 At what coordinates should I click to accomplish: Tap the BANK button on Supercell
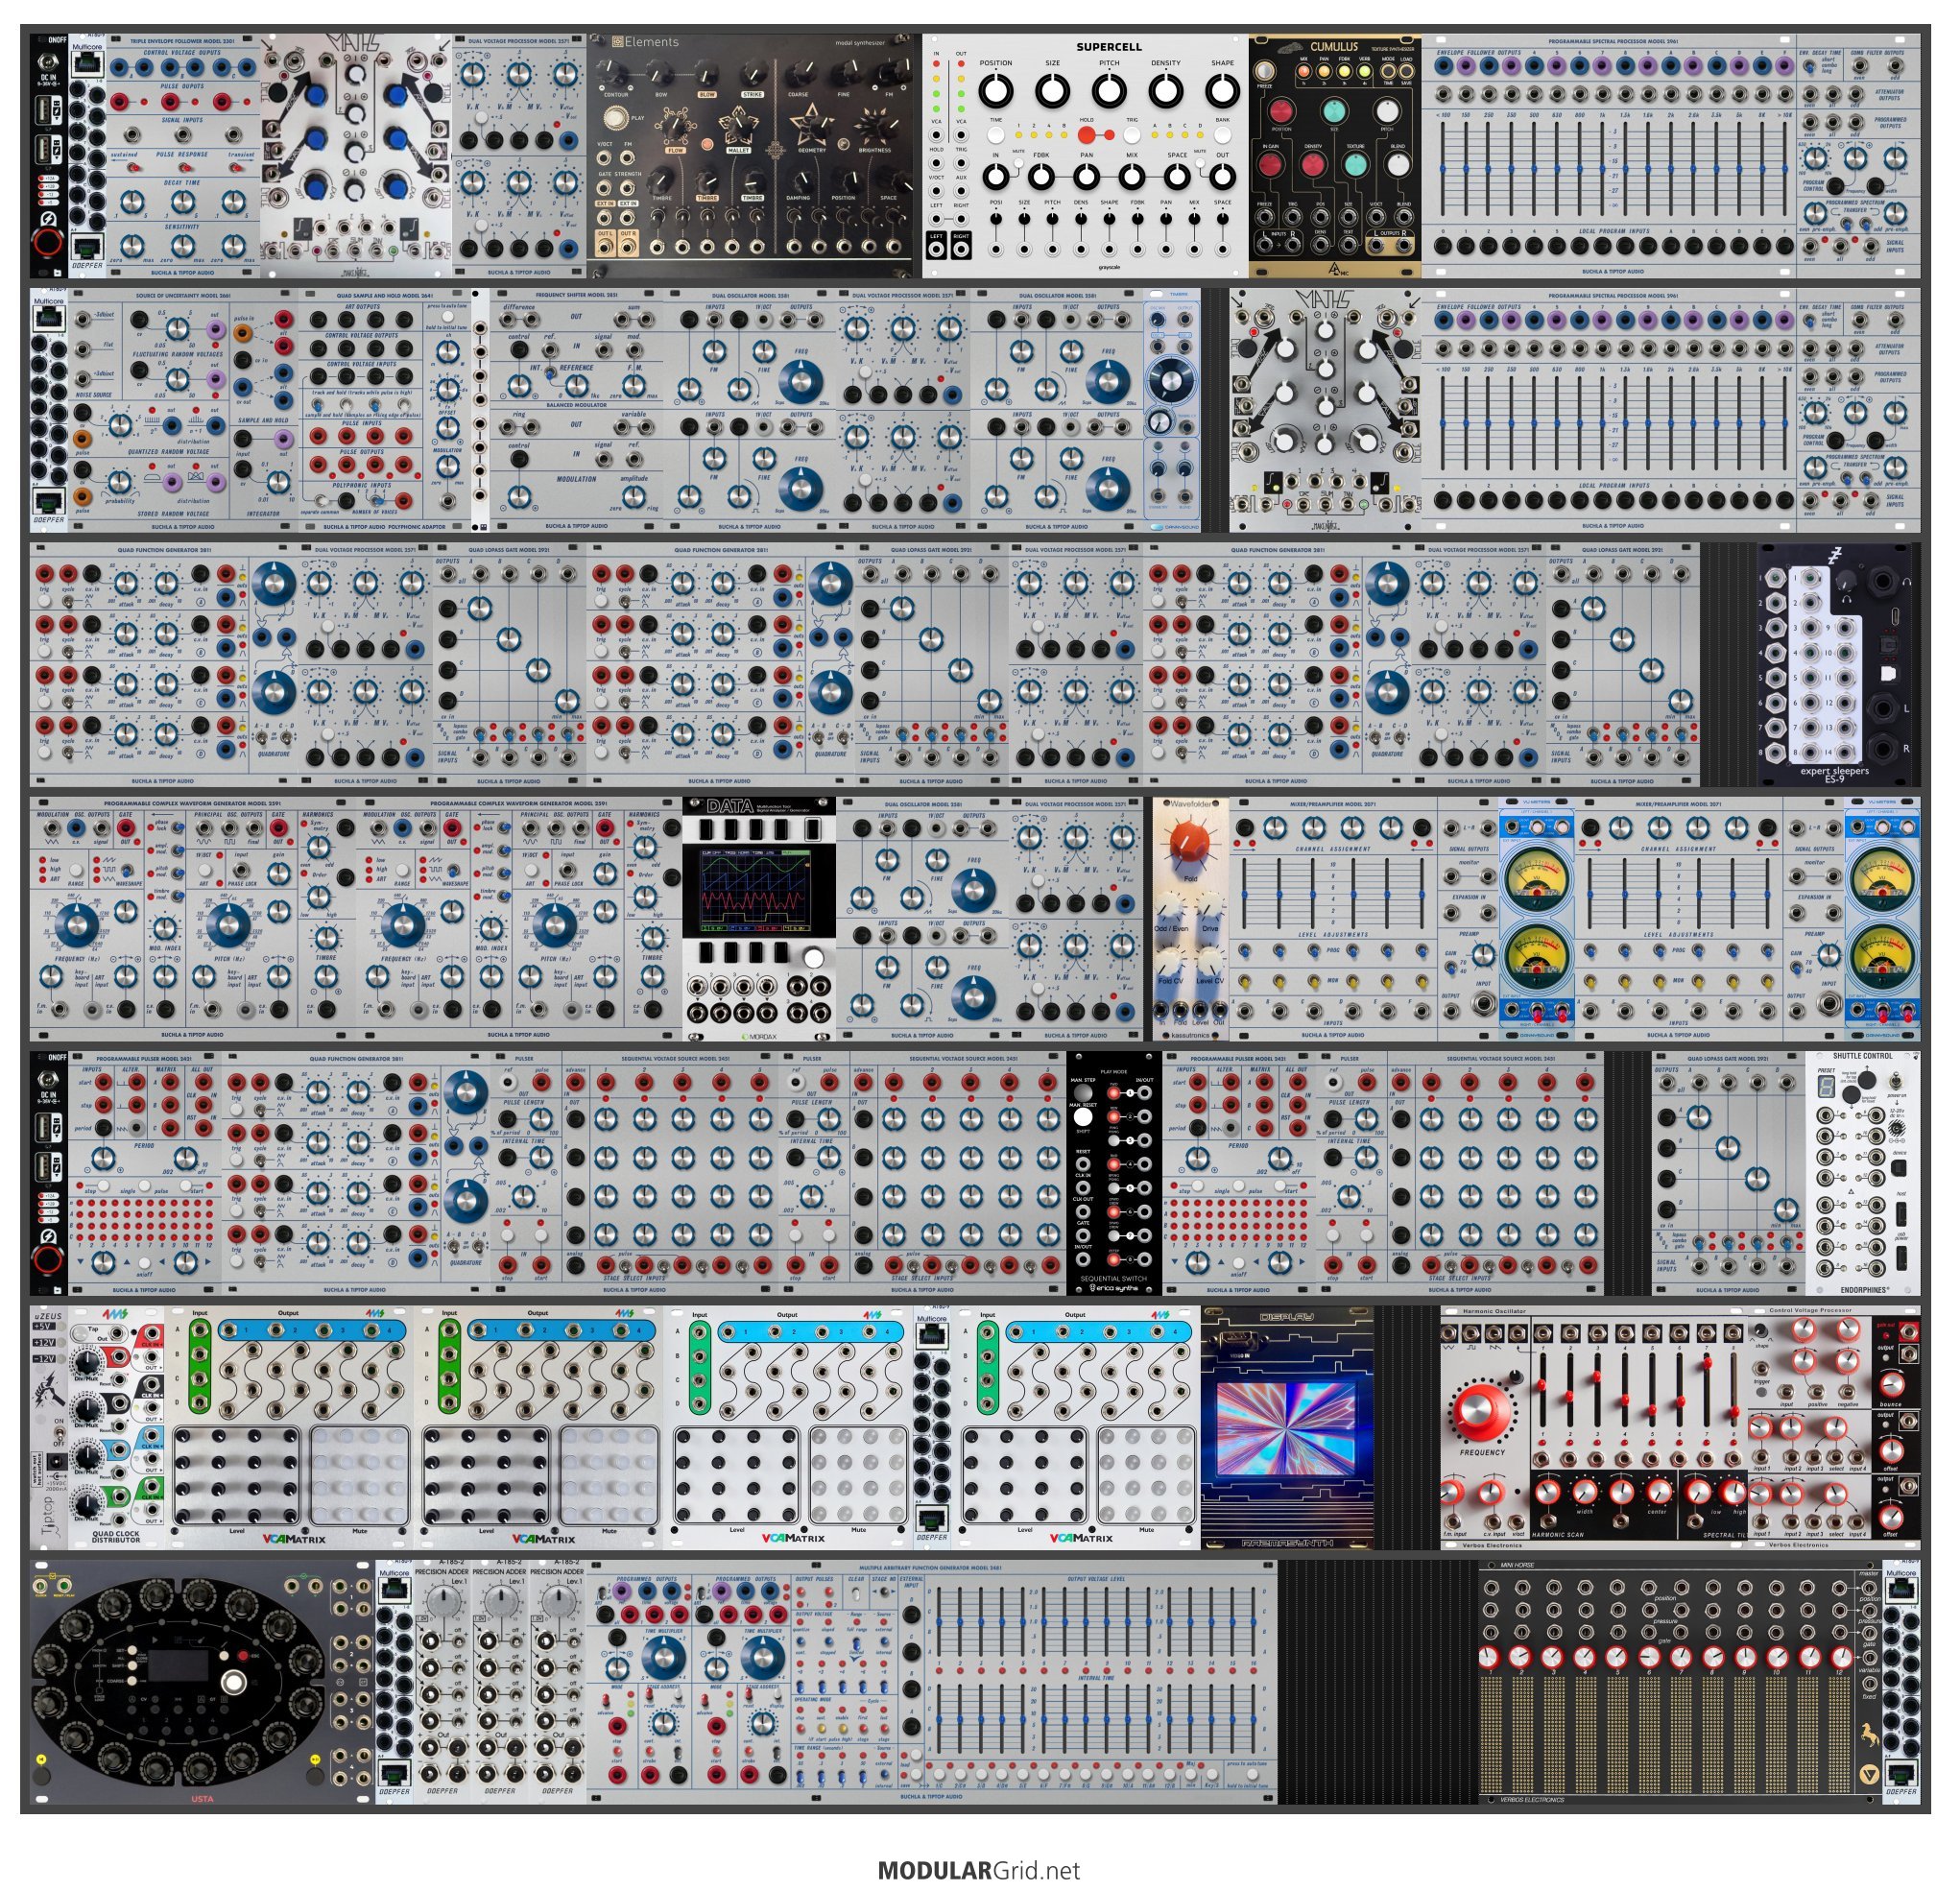click(1222, 135)
